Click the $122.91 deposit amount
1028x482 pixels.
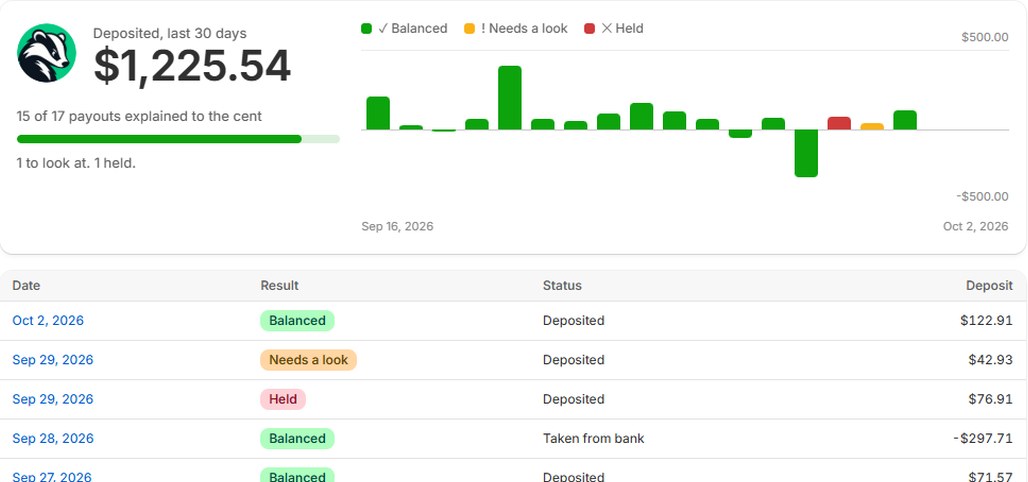[x=986, y=321]
